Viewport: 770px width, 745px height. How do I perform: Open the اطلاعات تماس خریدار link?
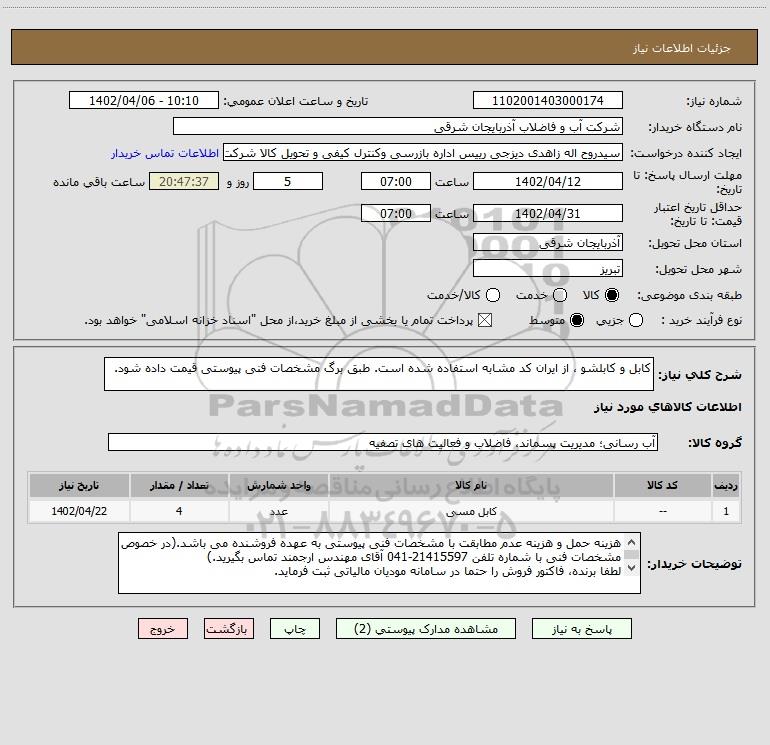click(x=165, y=153)
